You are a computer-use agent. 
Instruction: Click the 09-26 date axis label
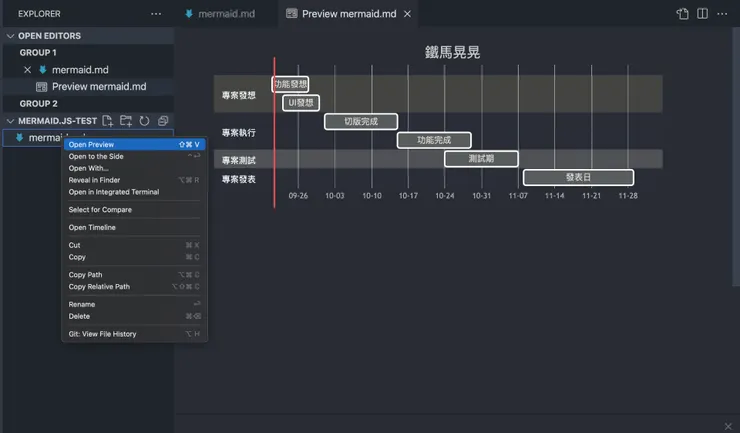pos(298,195)
